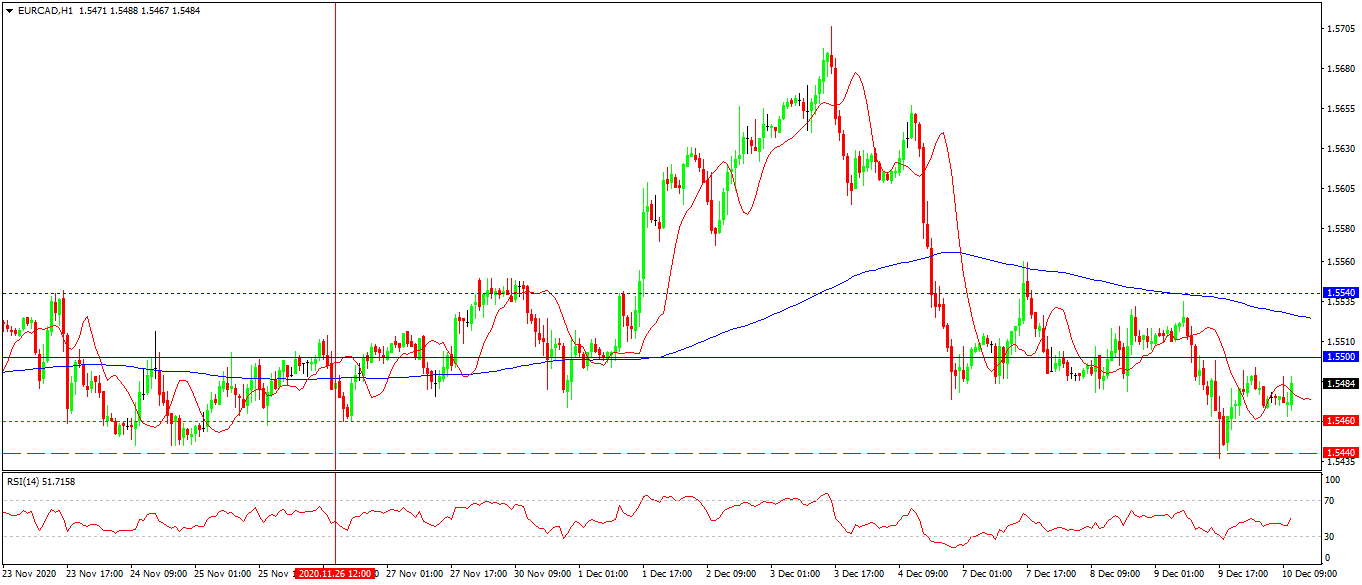Open the dropdown arrow beside EURCAD,H1
This screenshot has height=585, width=1362.
click(10, 10)
